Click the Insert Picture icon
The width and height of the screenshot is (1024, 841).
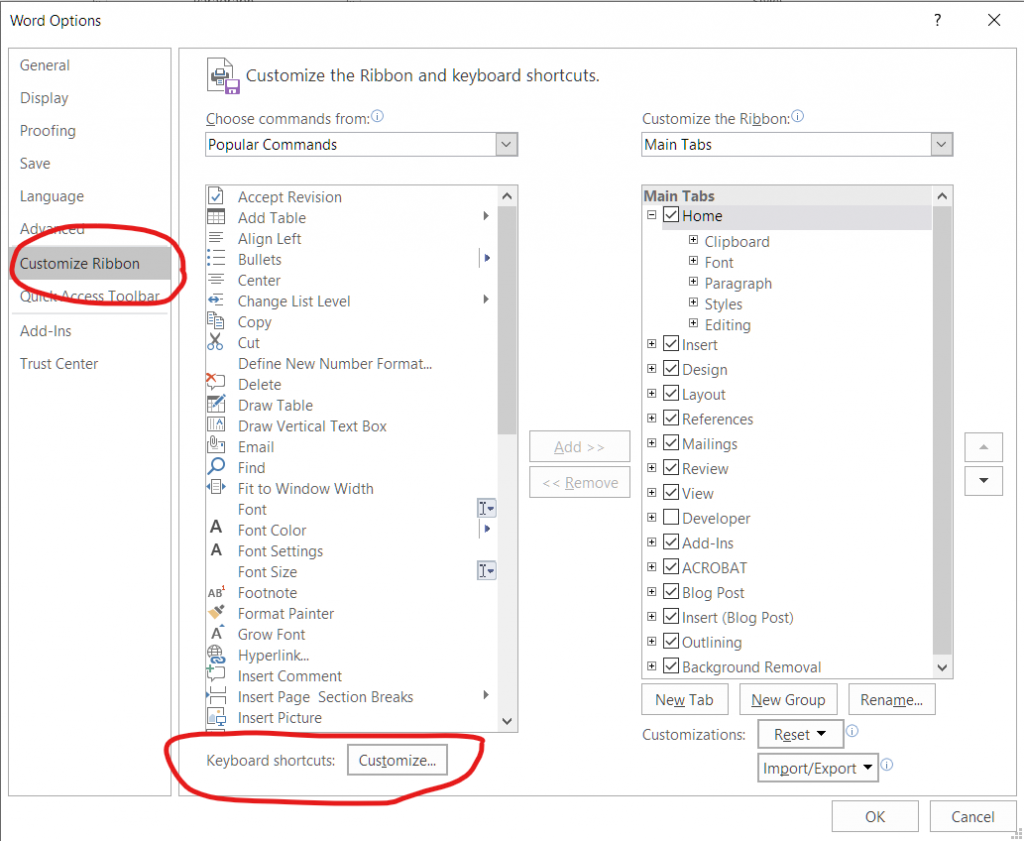(217, 717)
